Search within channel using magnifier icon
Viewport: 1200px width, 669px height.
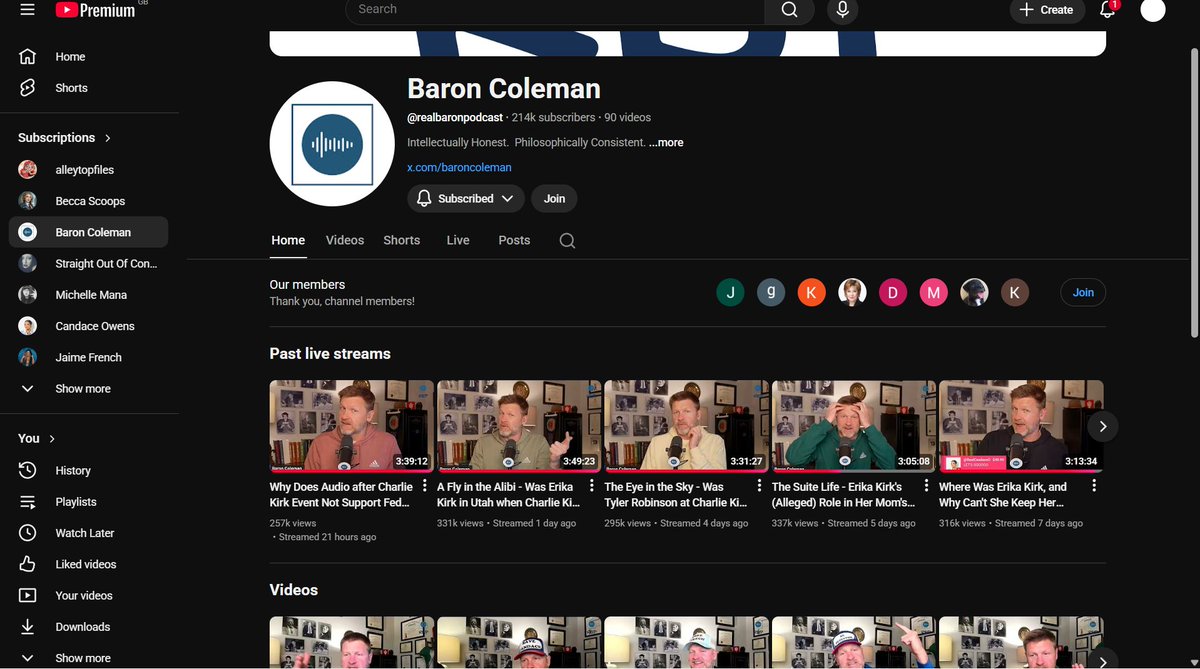(x=567, y=241)
